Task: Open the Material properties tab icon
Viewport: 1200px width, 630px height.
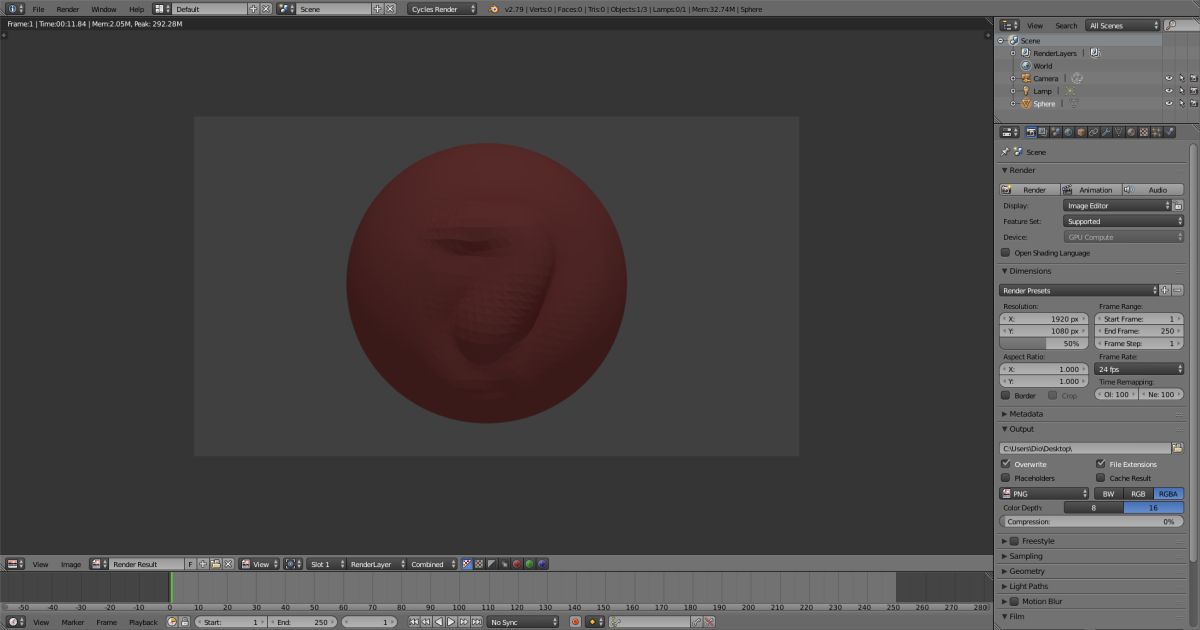Action: 1131,132
